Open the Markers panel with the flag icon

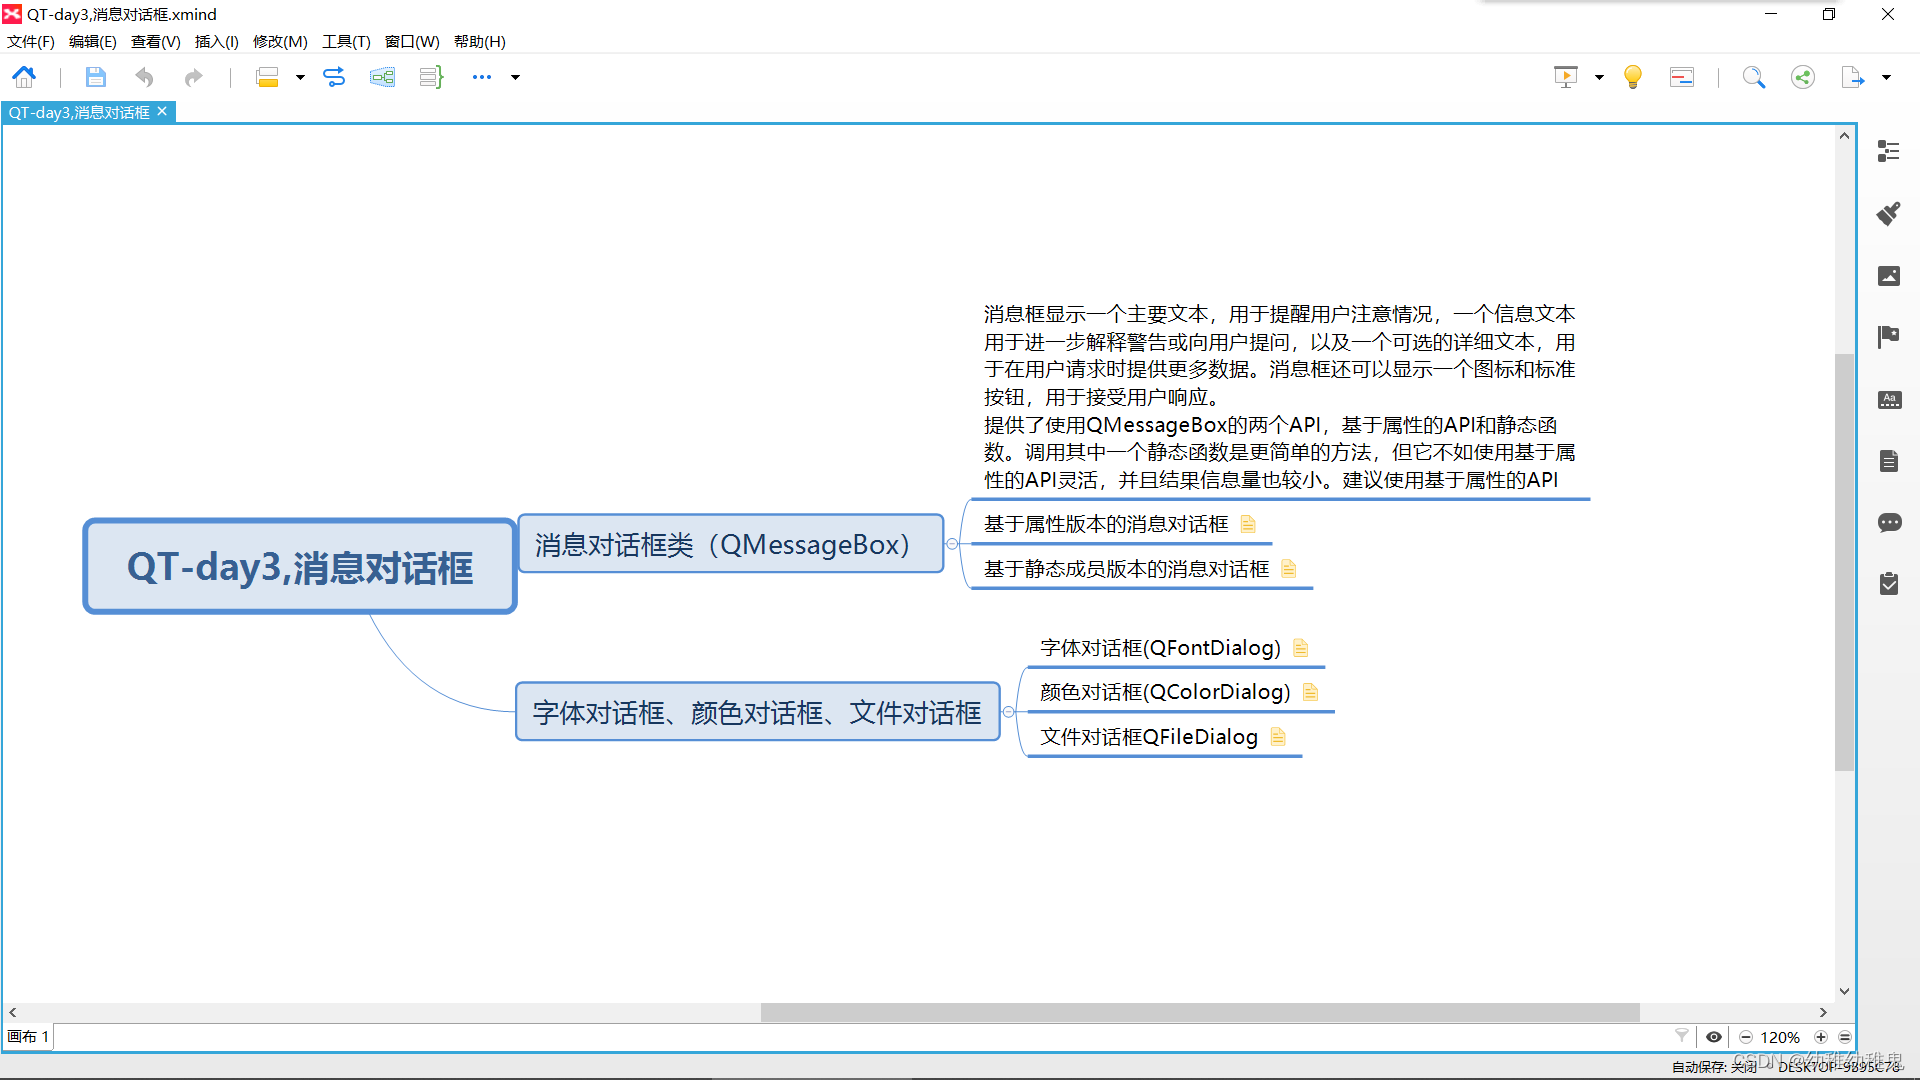pyautogui.click(x=1888, y=337)
